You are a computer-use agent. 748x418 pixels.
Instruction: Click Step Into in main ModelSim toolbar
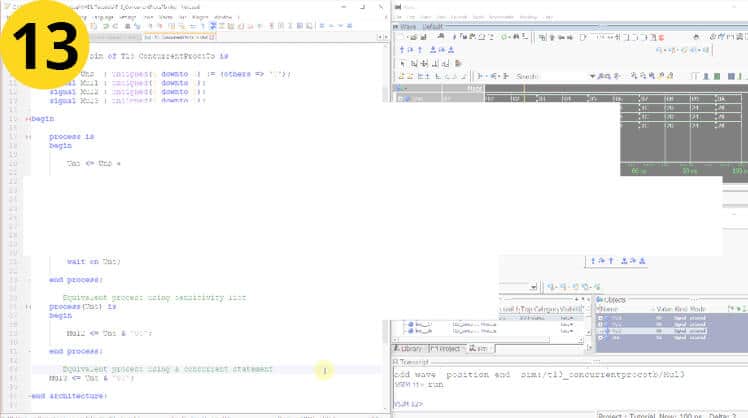point(593,261)
